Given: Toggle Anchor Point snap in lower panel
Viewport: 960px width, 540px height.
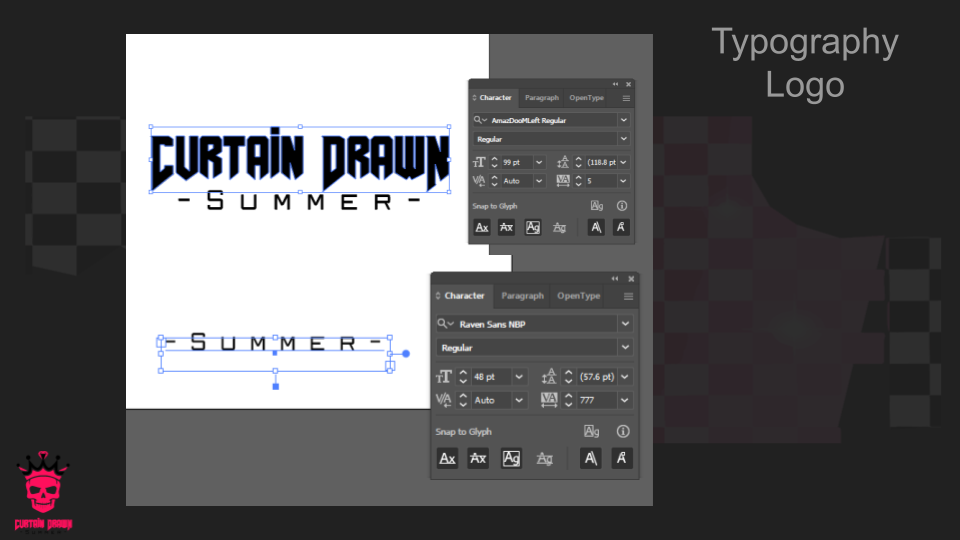Looking at the screenshot, I should (x=621, y=458).
